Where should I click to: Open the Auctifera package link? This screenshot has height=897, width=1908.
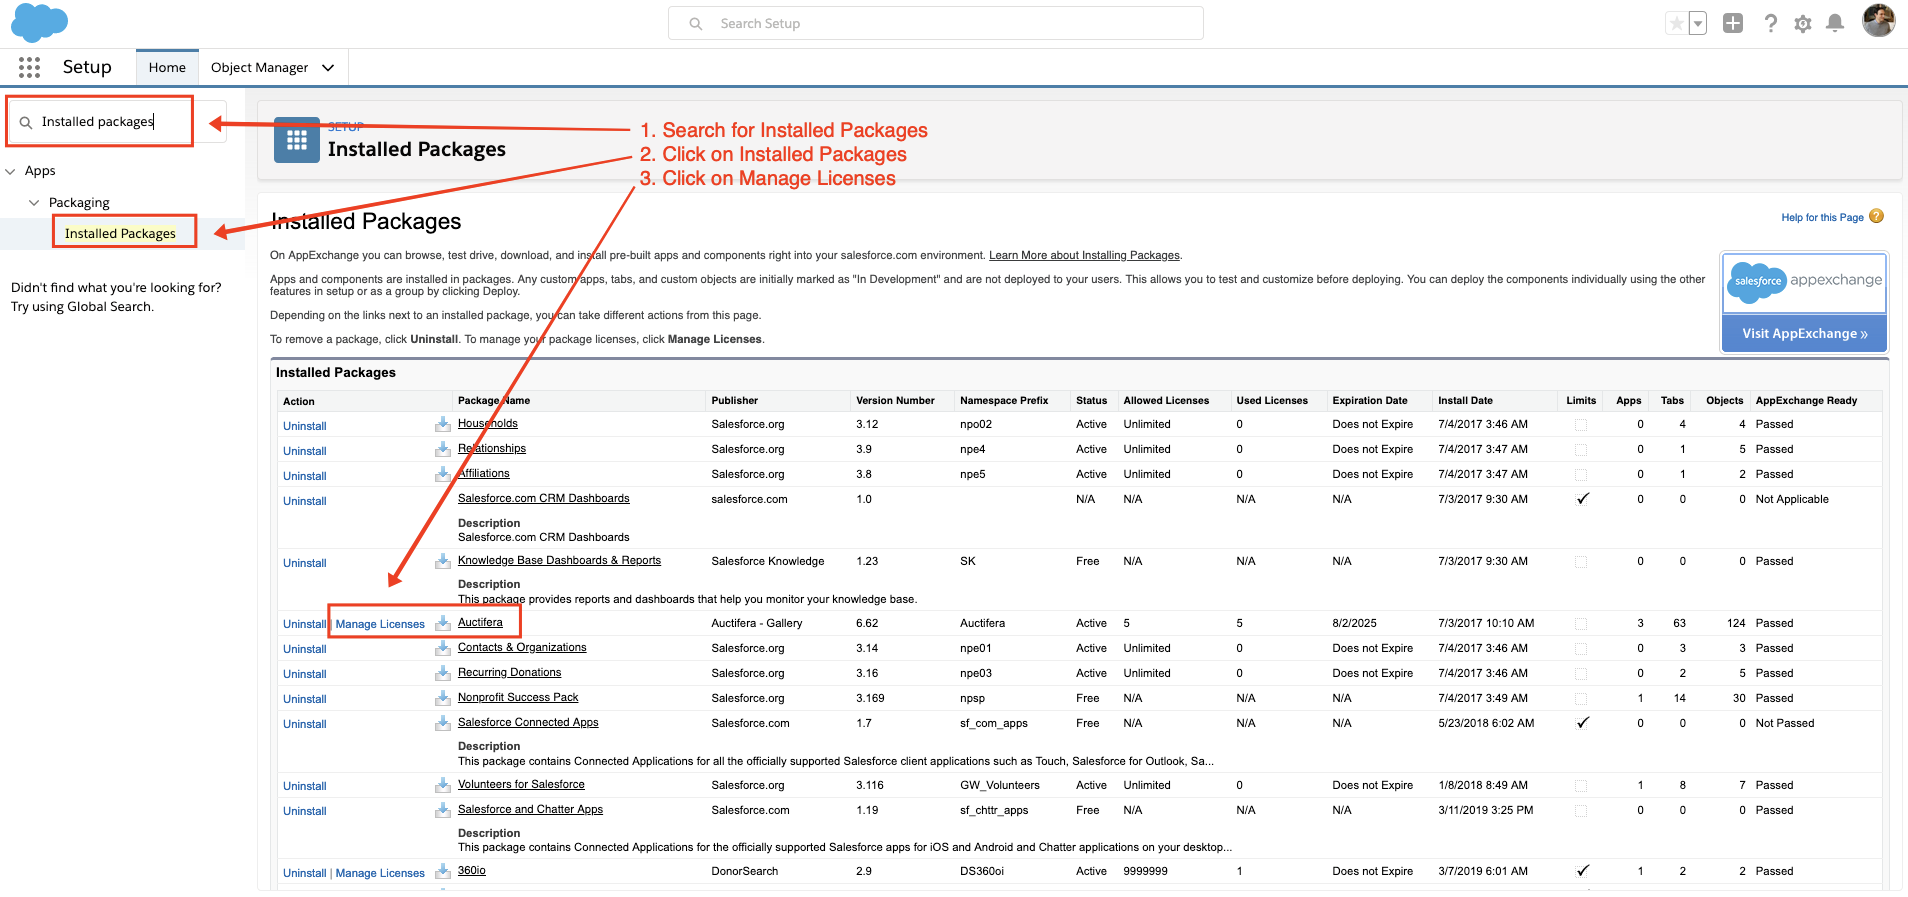[x=480, y=622]
